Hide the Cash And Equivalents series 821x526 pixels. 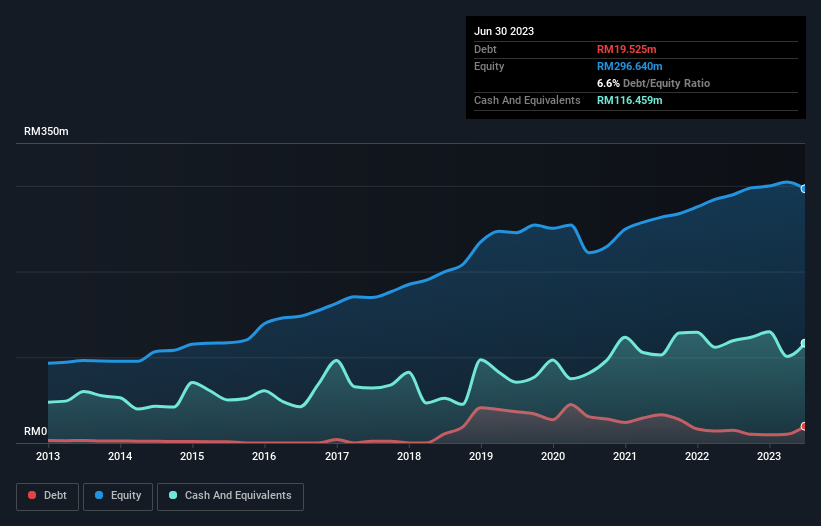(x=230, y=496)
